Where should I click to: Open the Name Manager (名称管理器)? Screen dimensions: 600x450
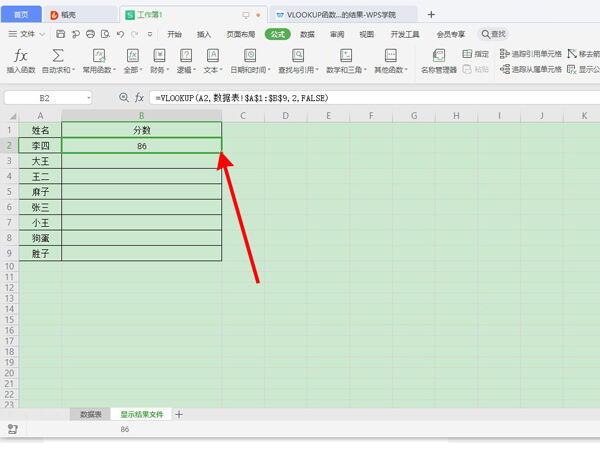[439, 60]
